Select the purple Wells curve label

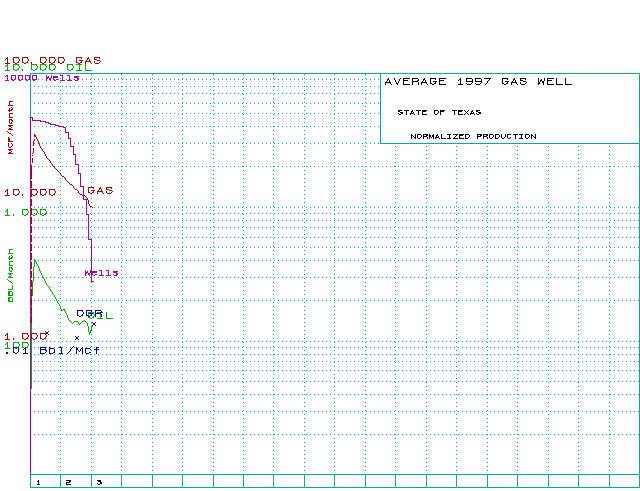pyautogui.click(x=101, y=272)
